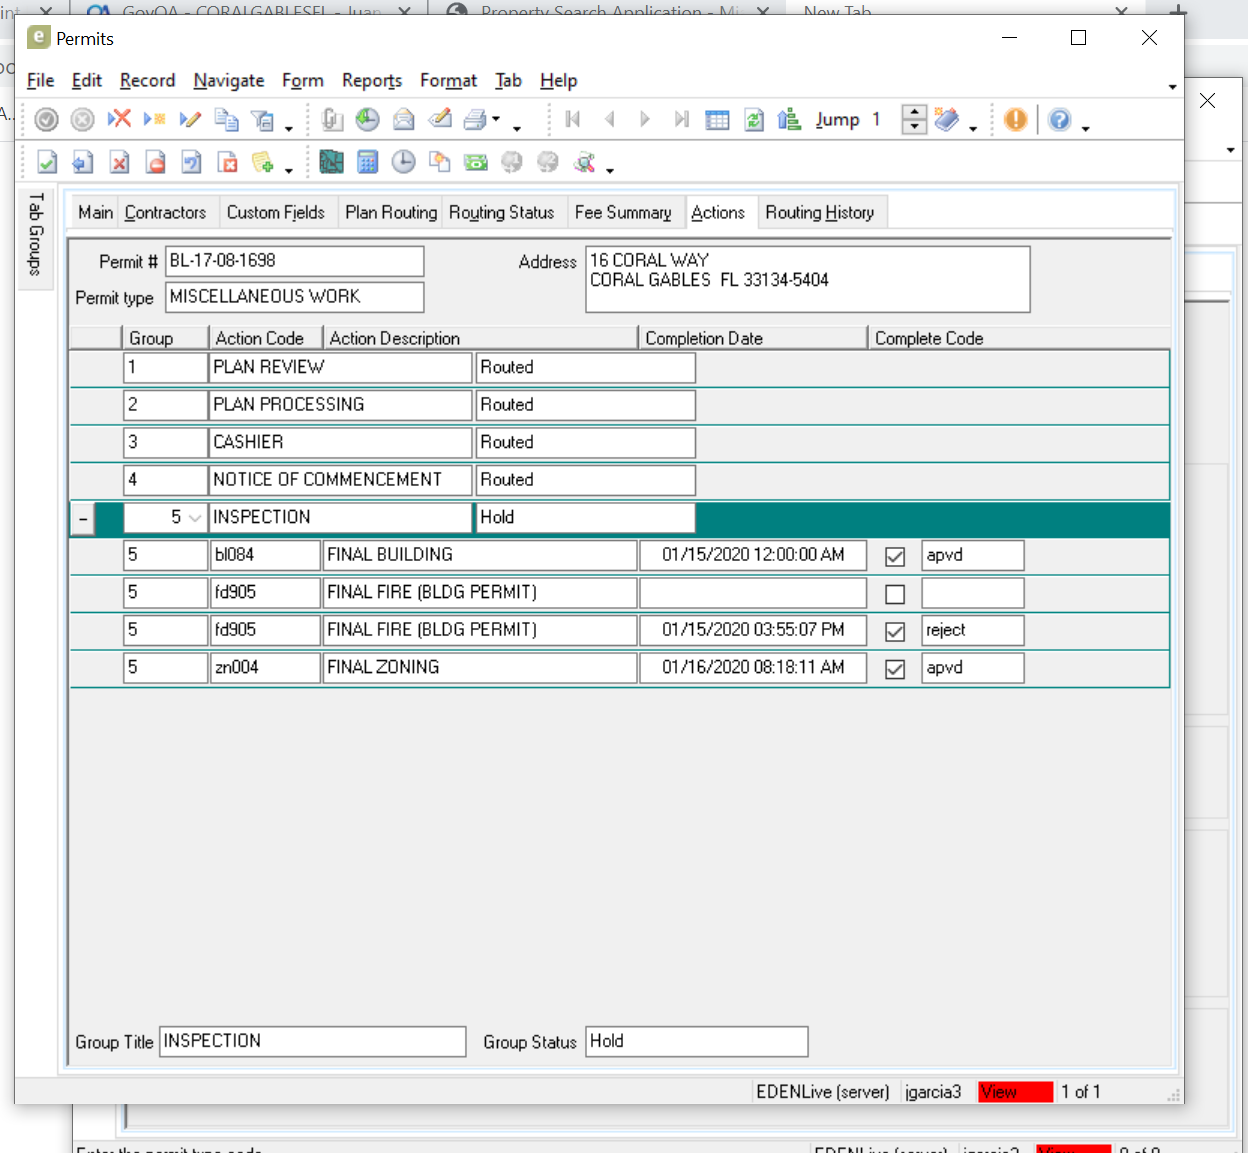Open the group number 5 dropdown
Viewport: 1248px width, 1153px height.
tap(195, 518)
